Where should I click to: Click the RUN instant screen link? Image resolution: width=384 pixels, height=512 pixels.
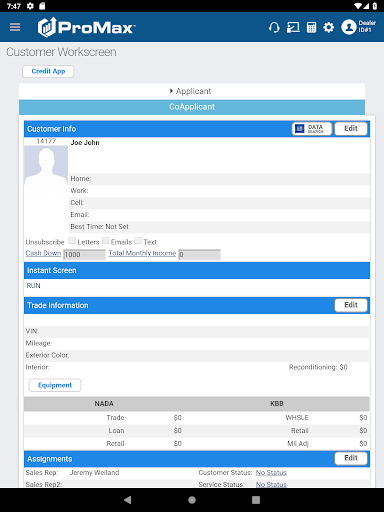coord(33,286)
